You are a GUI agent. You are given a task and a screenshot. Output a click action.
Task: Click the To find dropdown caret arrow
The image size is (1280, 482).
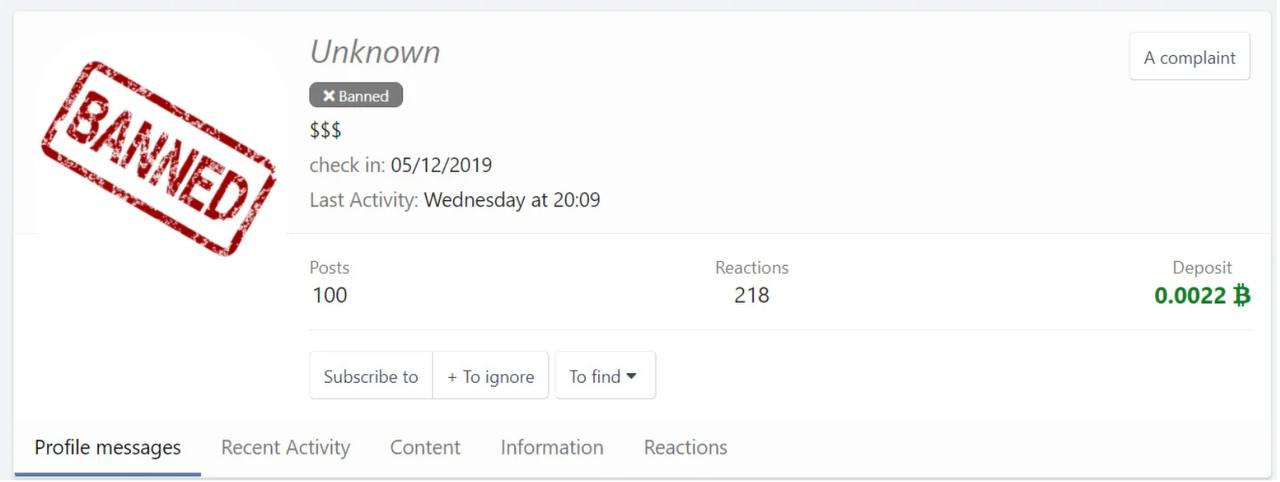click(x=632, y=377)
